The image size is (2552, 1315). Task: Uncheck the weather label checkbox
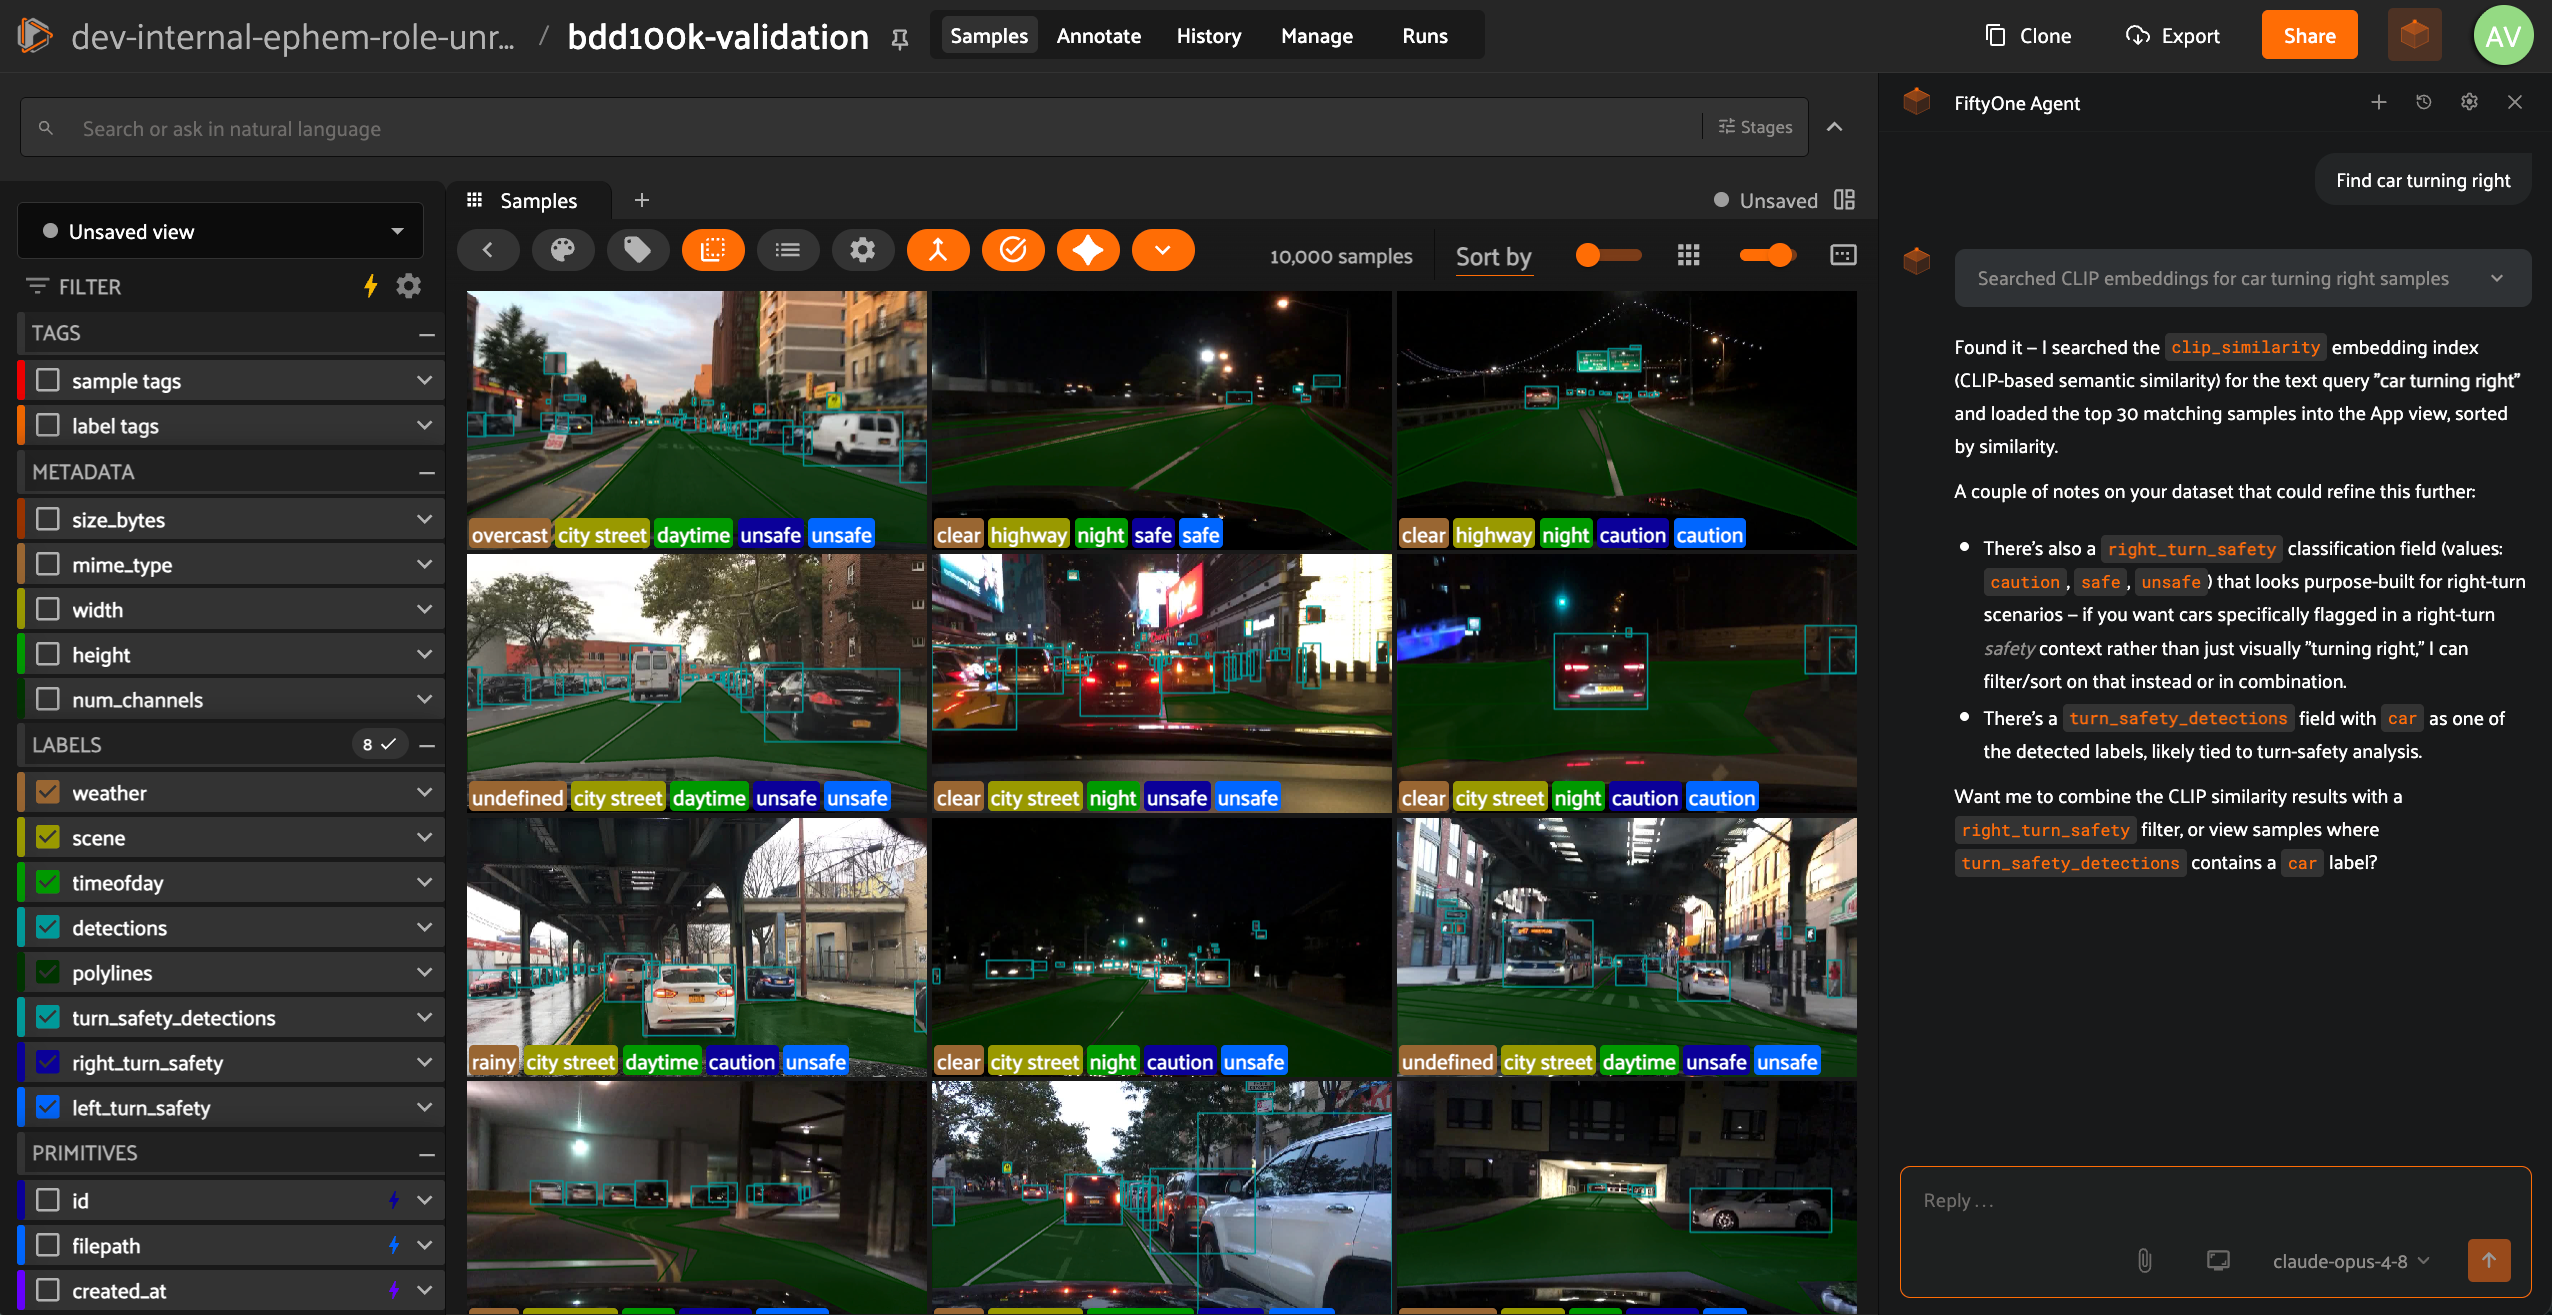(48, 792)
